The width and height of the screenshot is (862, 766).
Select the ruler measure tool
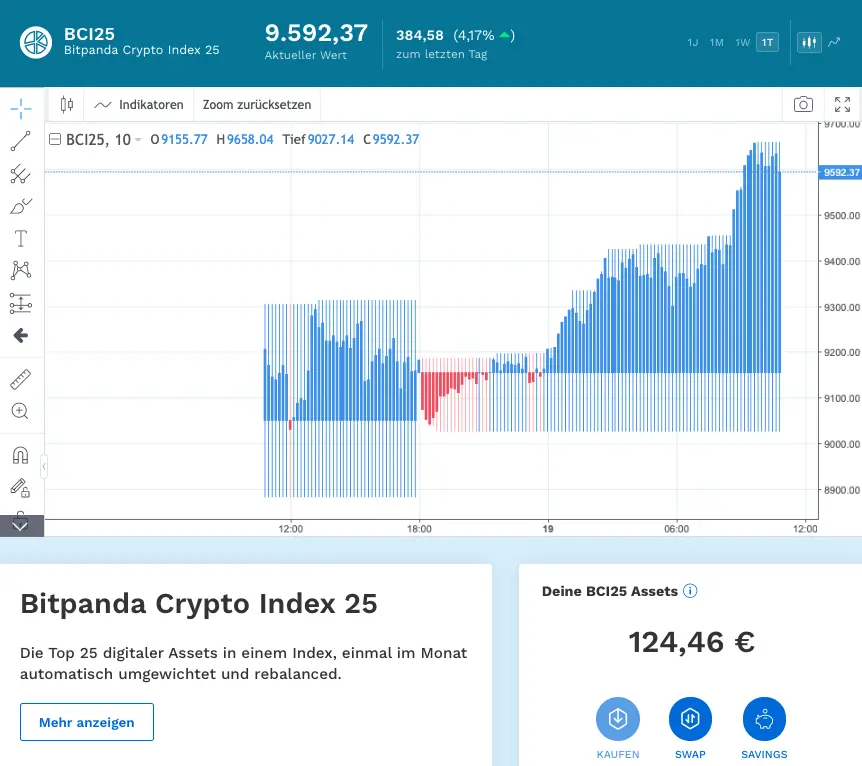pyautogui.click(x=21, y=379)
